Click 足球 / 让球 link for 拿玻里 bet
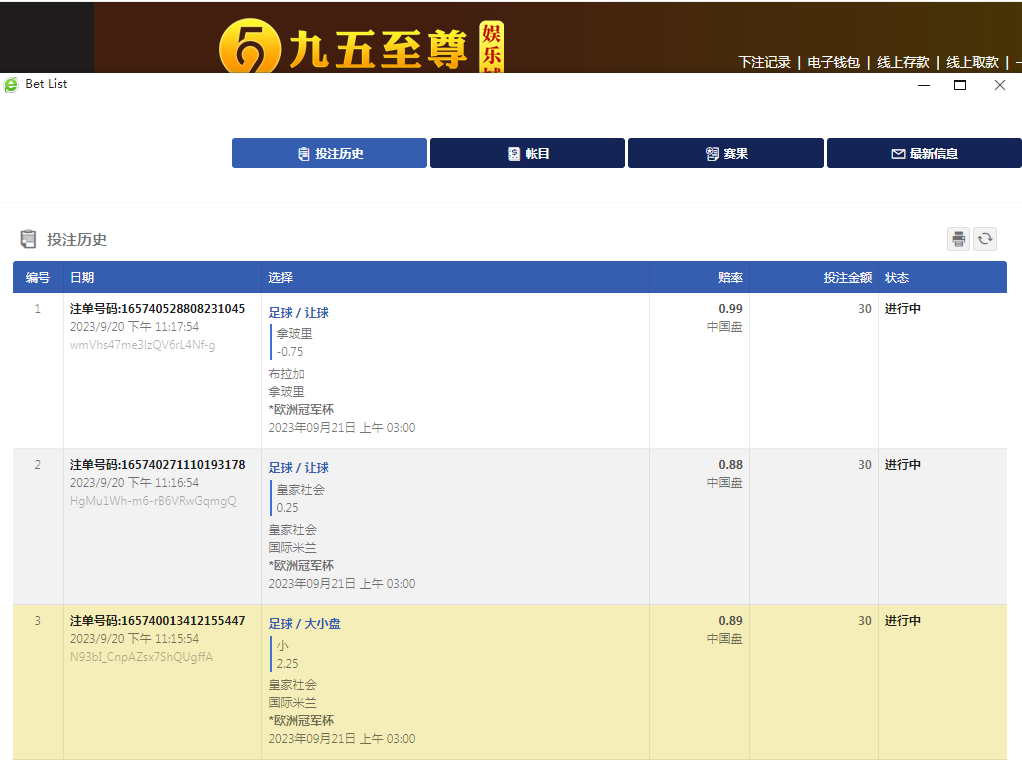This screenshot has width=1022, height=763. coord(298,313)
